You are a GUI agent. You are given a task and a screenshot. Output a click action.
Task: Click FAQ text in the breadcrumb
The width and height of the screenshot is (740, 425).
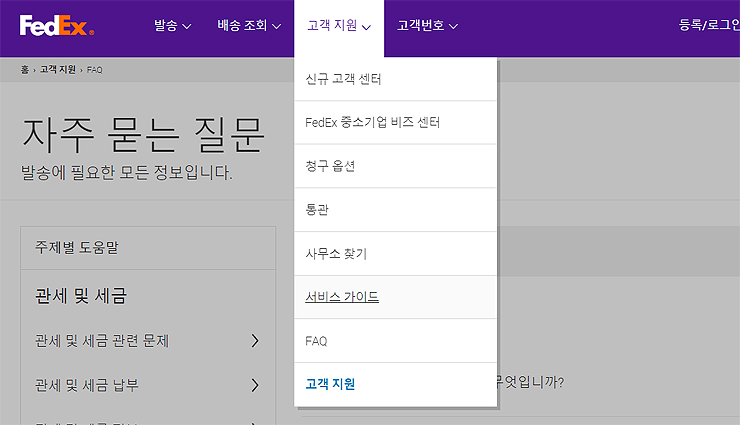tap(94, 70)
